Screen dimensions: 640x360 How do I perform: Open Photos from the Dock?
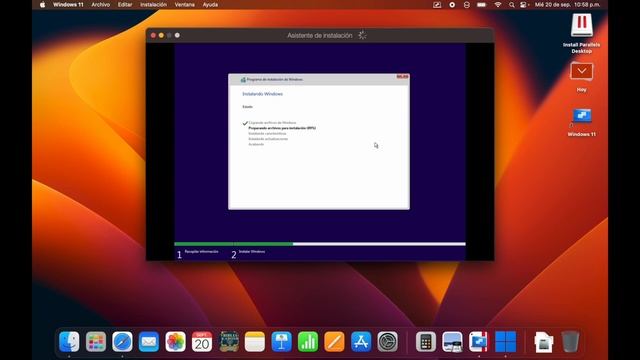(176, 341)
